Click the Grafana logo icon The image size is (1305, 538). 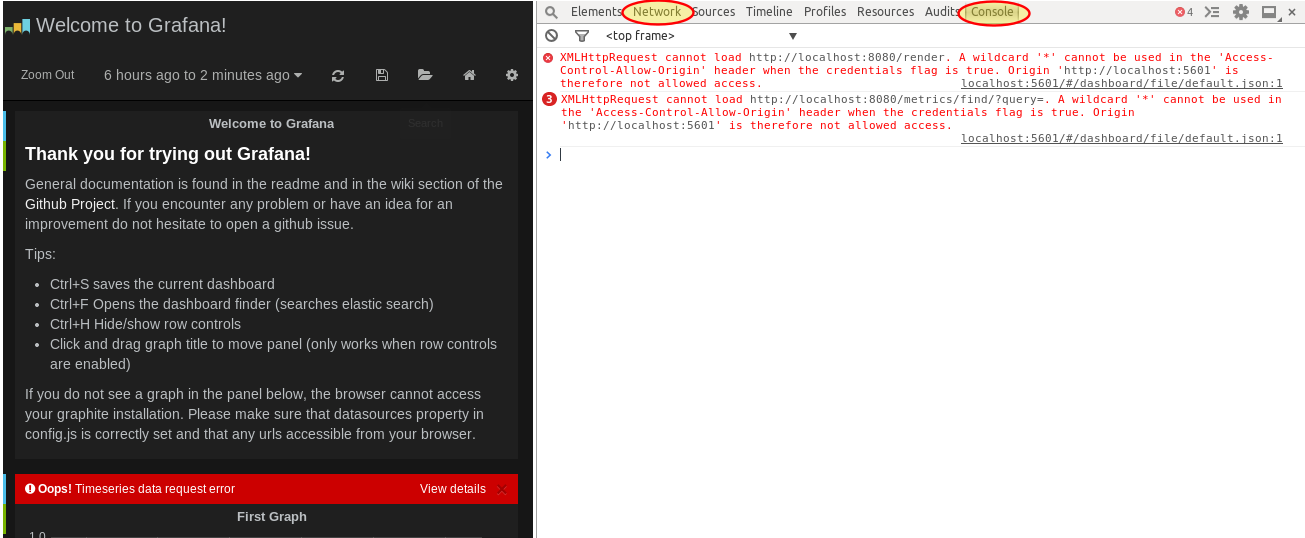(x=17, y=26)
